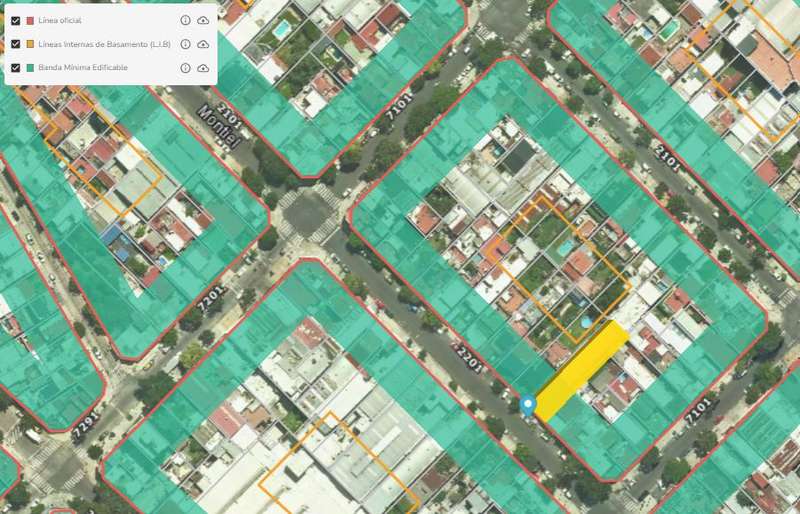Click the blue location pin marker
The height and width of the screenshot is (514, 800).
(x=528, y=405)
